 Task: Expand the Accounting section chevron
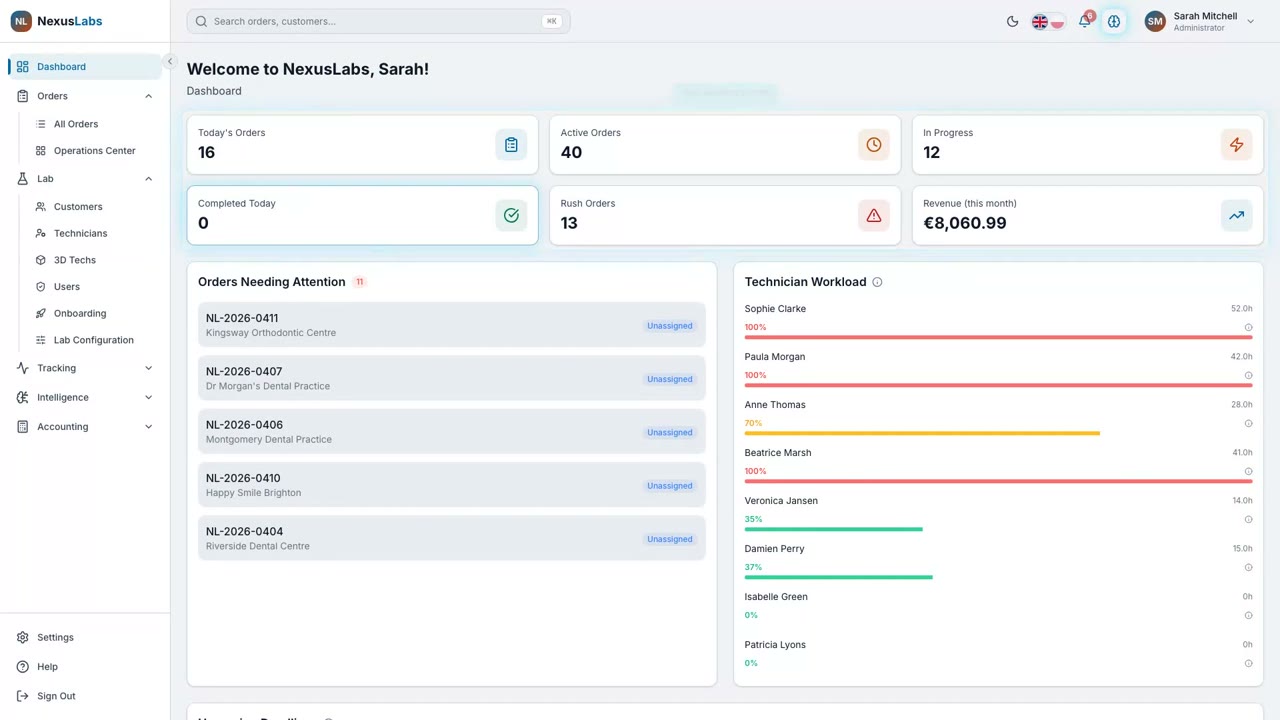[148, 427]
